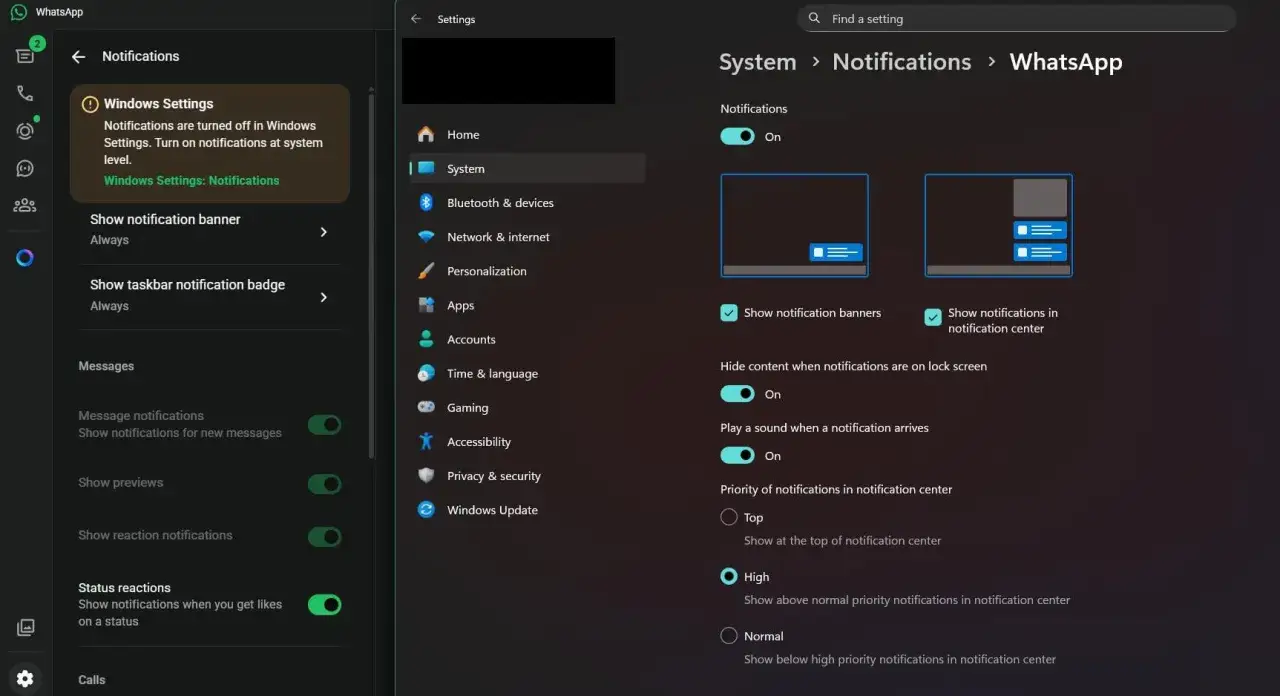Click 'Show at the top of notification center' text
Viewport: 1280px width, 696px height.
coord(843,540)
